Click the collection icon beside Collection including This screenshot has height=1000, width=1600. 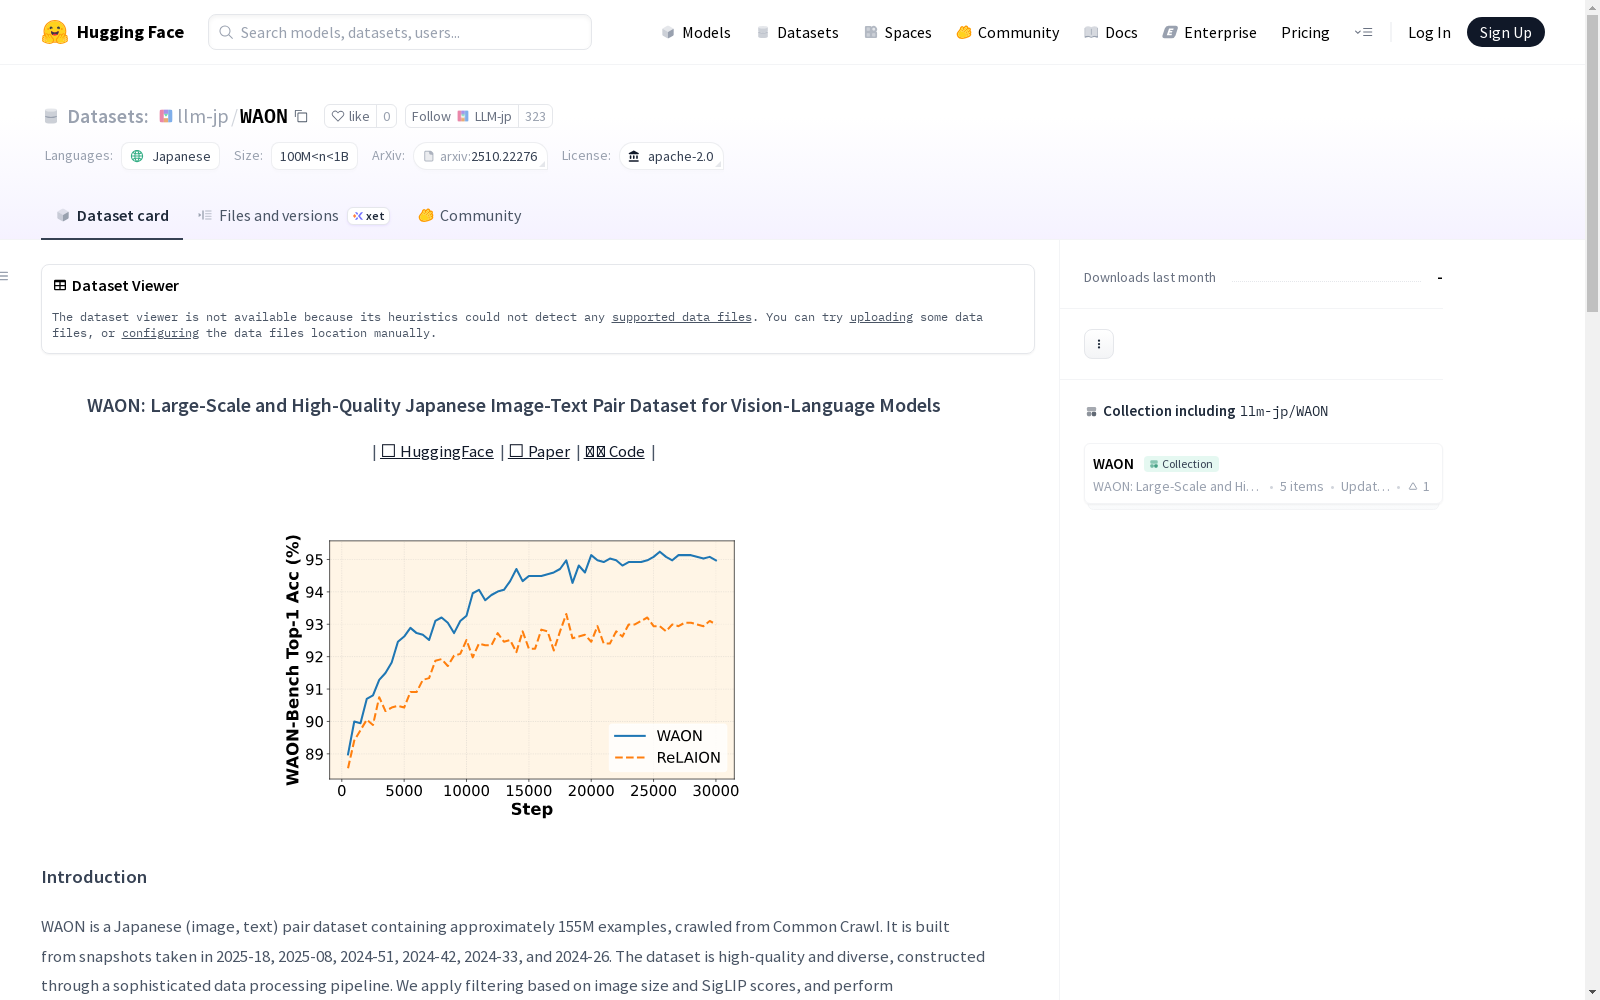(1091, 411)
